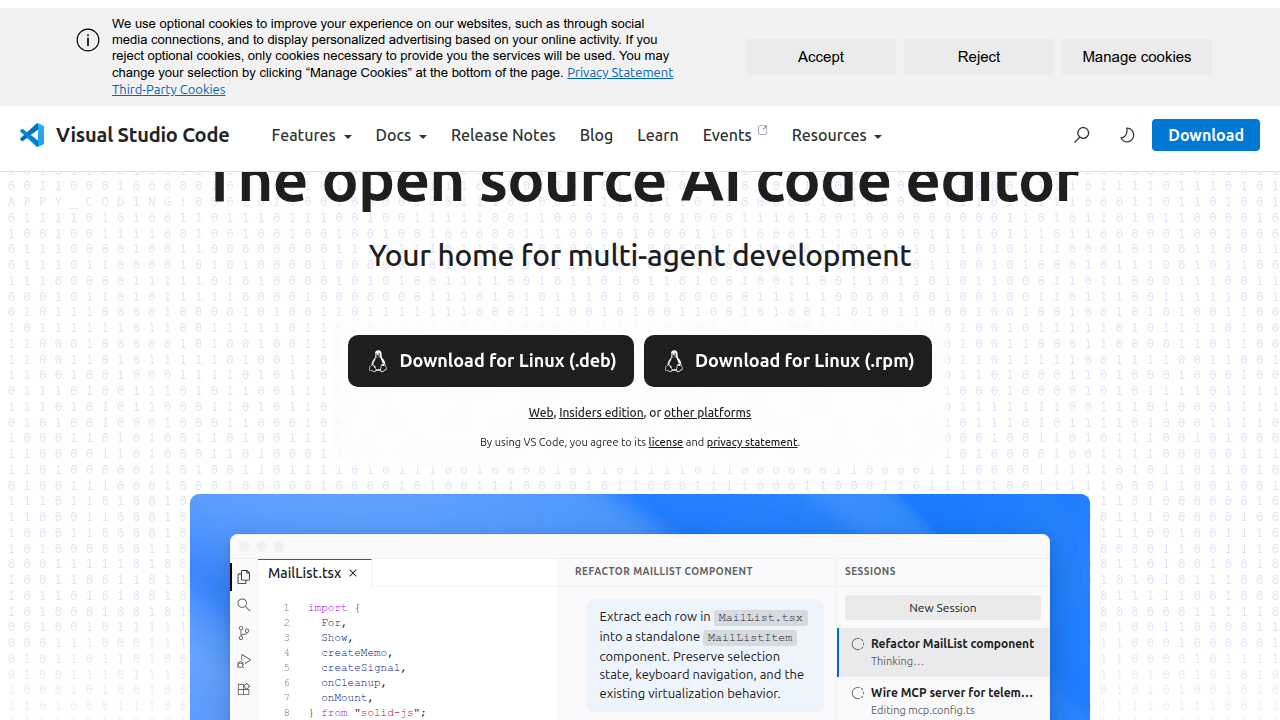The height and width of the screenshot is (720, 1280).
Task: Open the Explorer files icon in the editor preview
Action: (243, 577)
